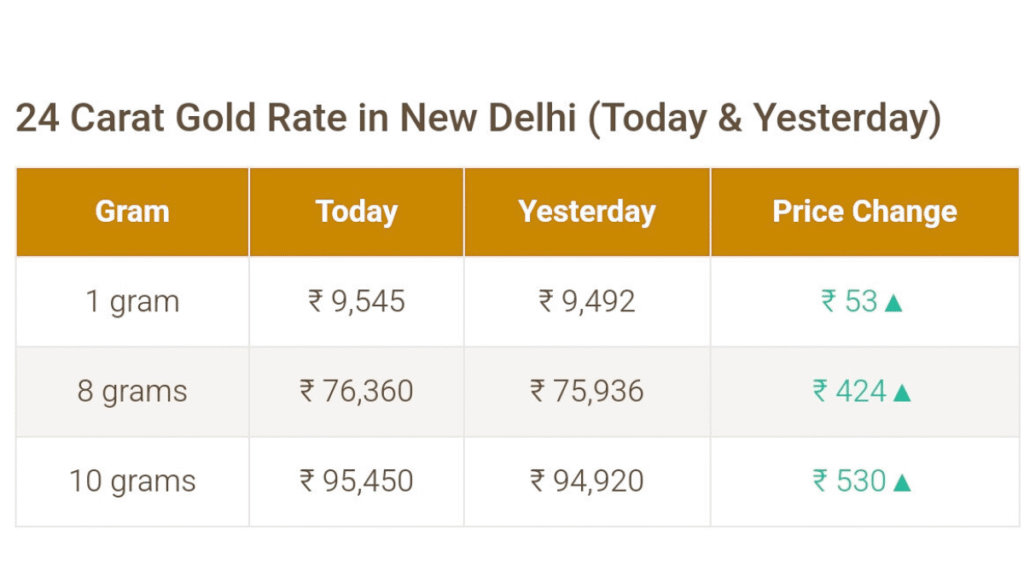The image size is (1024, 576).
Task: Click the rupee symbol before 76,360
Action: pyautogui.click(x=307, y=391)
